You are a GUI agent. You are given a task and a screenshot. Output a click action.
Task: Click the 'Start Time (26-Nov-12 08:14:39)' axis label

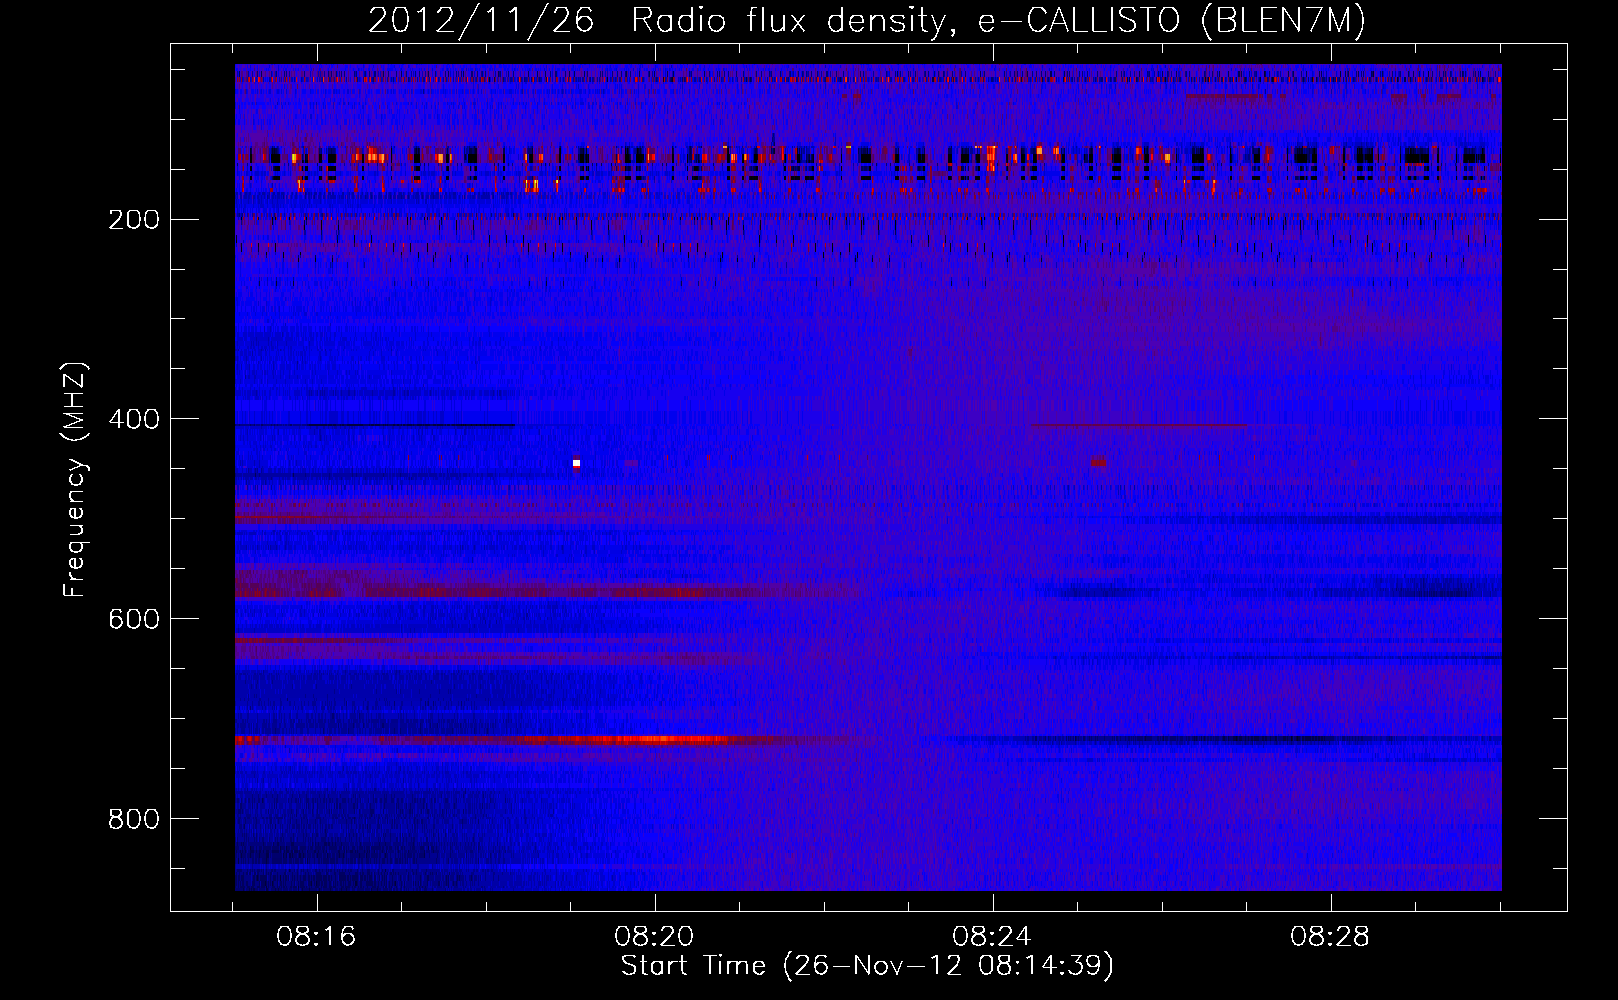point(867,966)
